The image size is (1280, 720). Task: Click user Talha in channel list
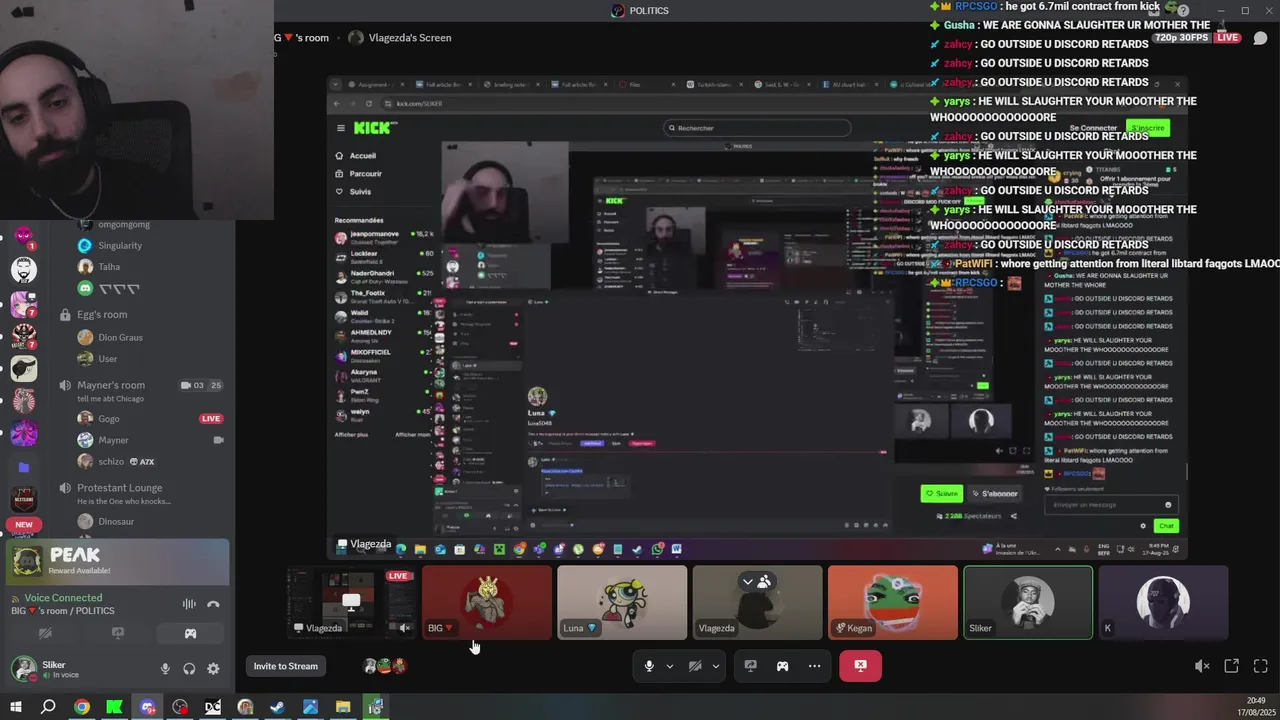click(109, 267)
